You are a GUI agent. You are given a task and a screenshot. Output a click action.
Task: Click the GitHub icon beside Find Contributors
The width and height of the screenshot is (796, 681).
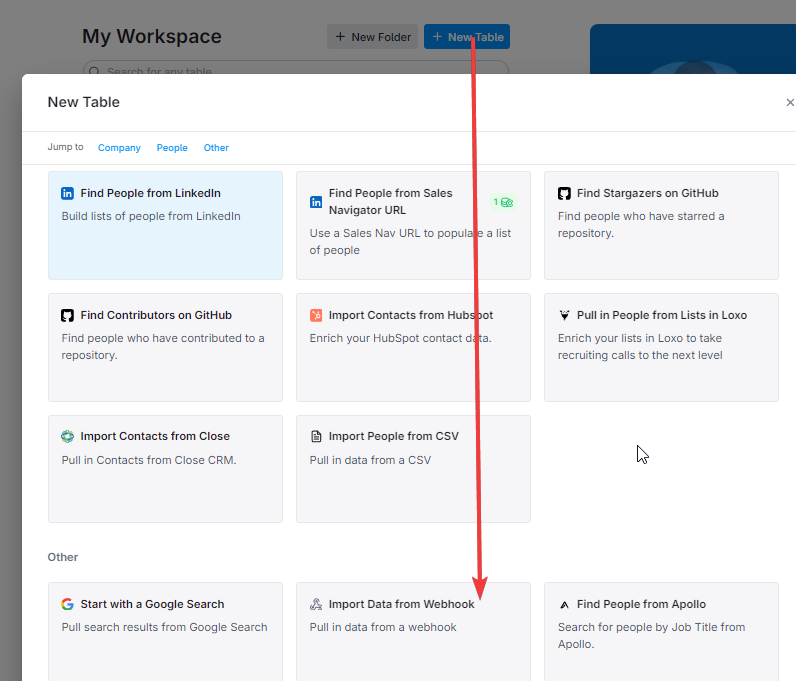pos(68,316)
